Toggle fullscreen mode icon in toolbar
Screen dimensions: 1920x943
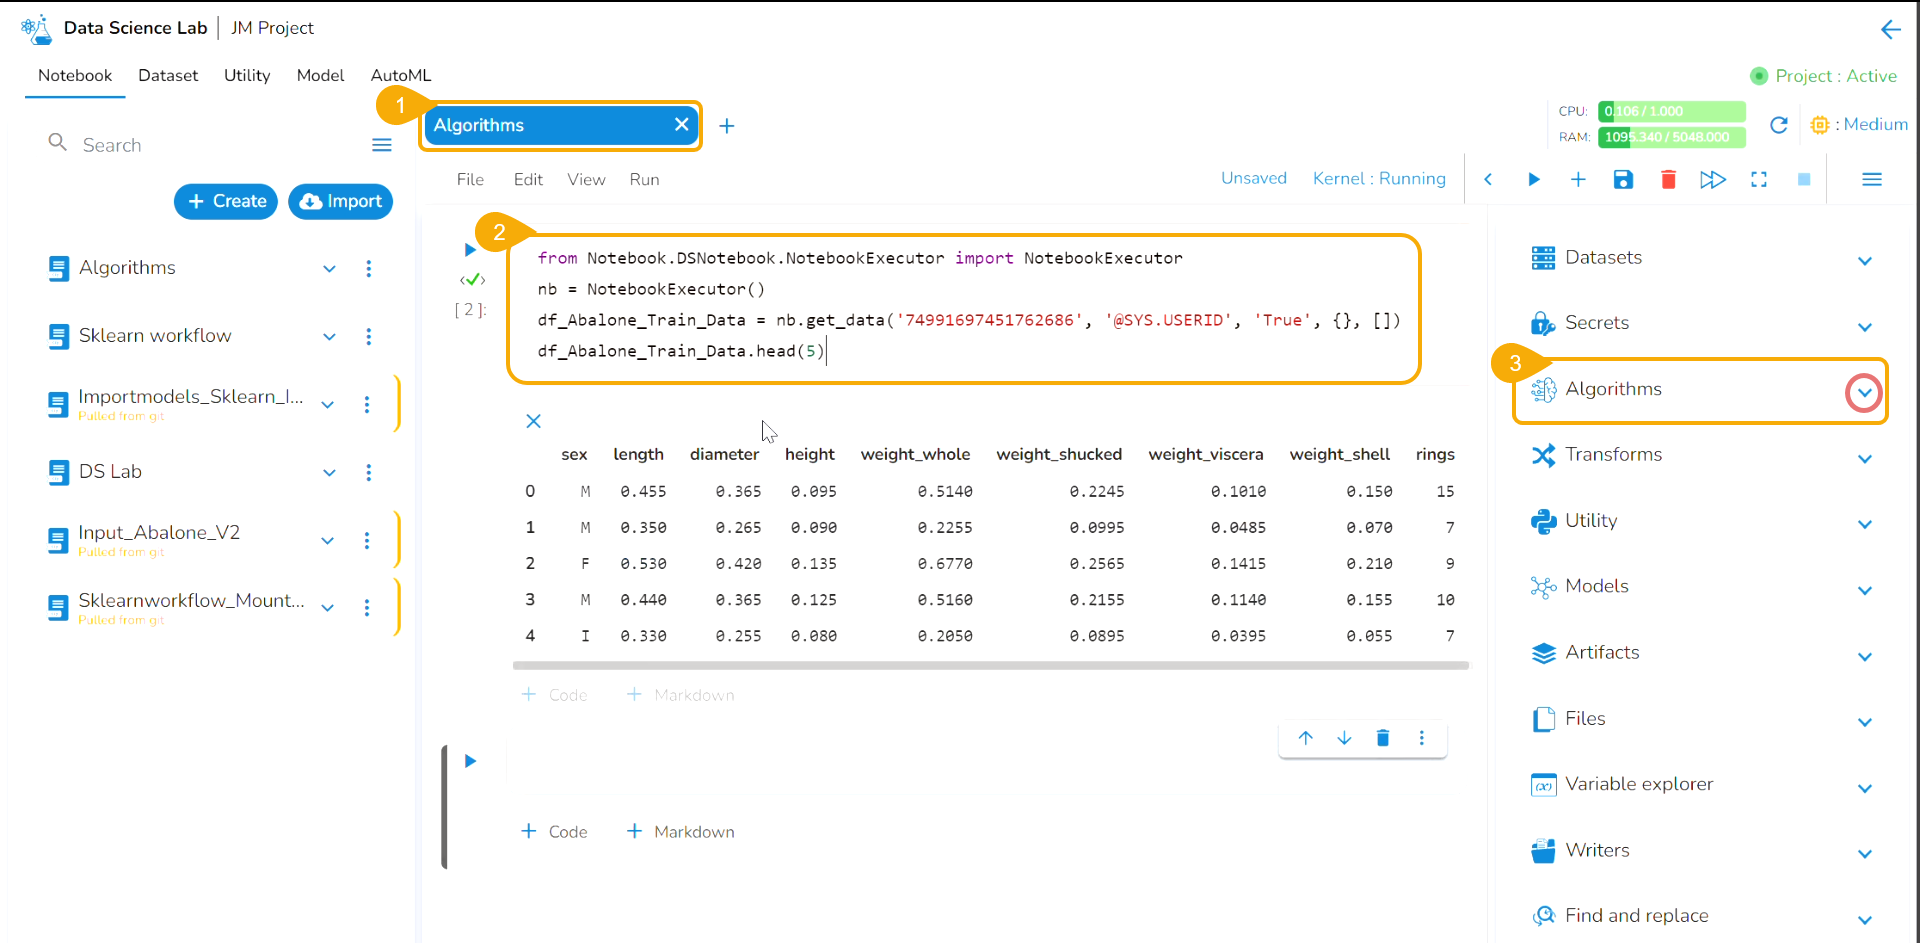1759,180
